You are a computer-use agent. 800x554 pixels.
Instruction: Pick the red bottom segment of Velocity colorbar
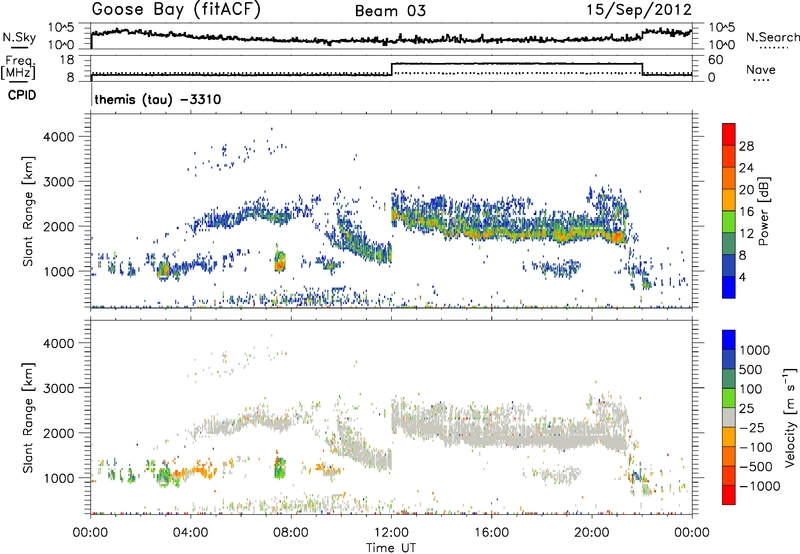click(729, 495)
